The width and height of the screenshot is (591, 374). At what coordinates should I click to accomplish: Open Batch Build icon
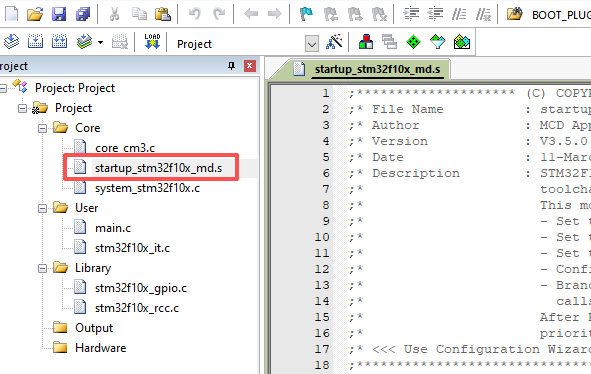[85, 41]
